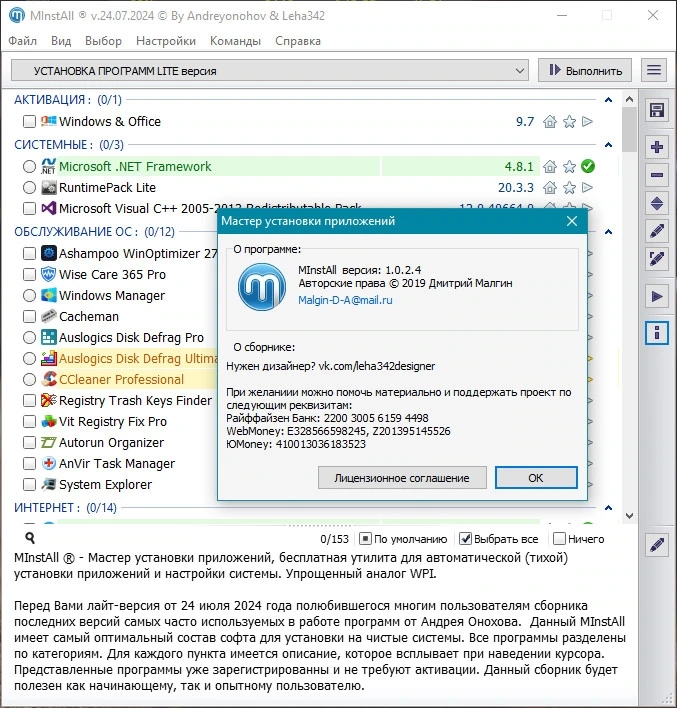The image size is (677, 708).
Task: Open homepage icon for Windows & Office
Action: click(550, 121)
